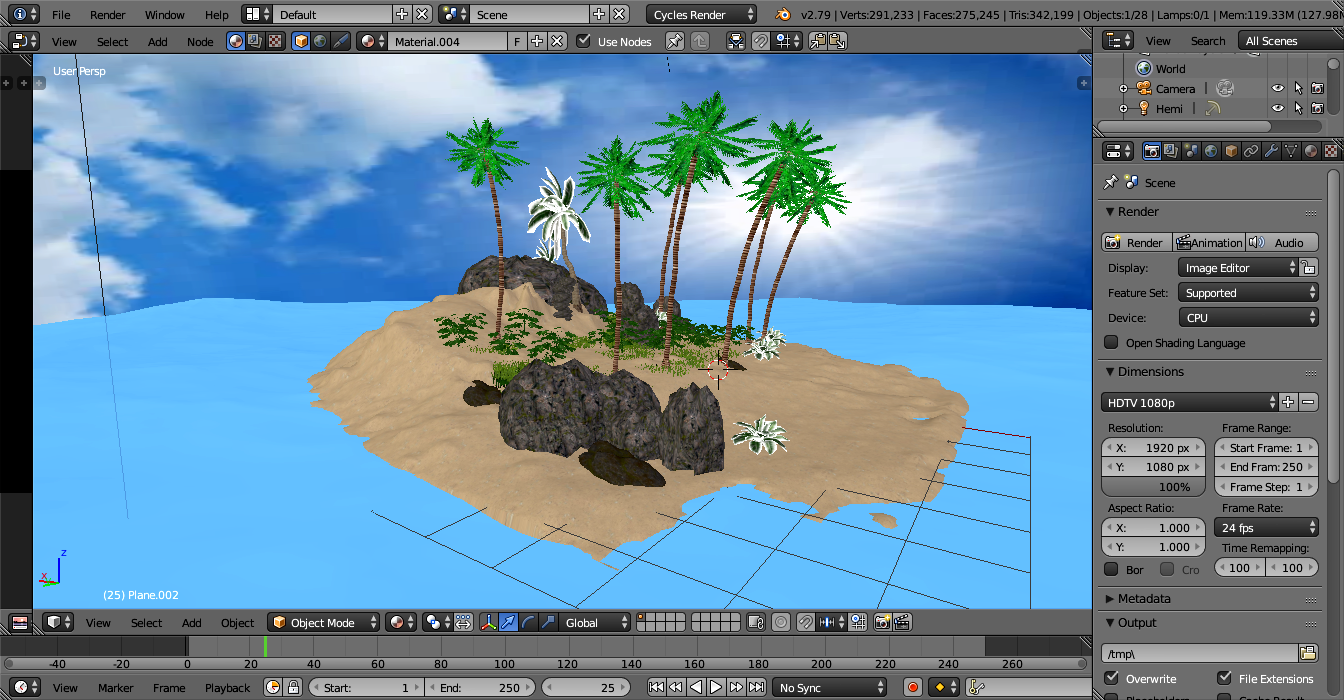Open the Object Mode selector dropdown
This screenshot has height=700, width=1344.
(324, 622)
